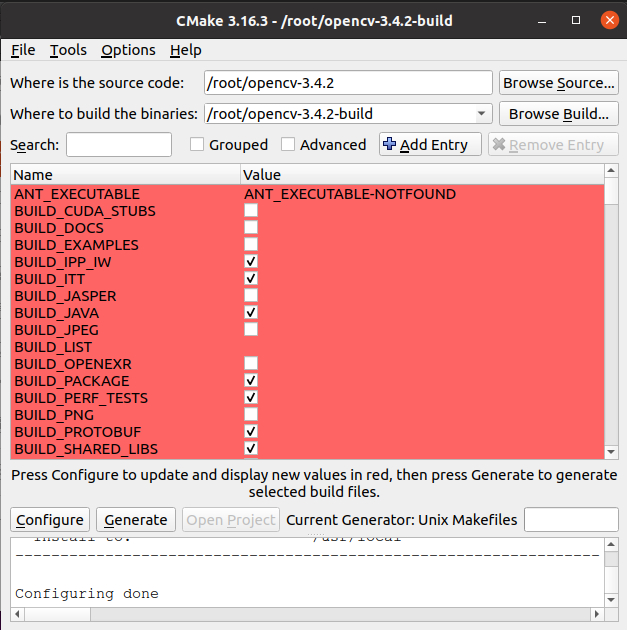The width and height of the screenshot is (627, 630).
Task: Uncheck BUILD_IPP_IW option
Action: click(251, 262)
